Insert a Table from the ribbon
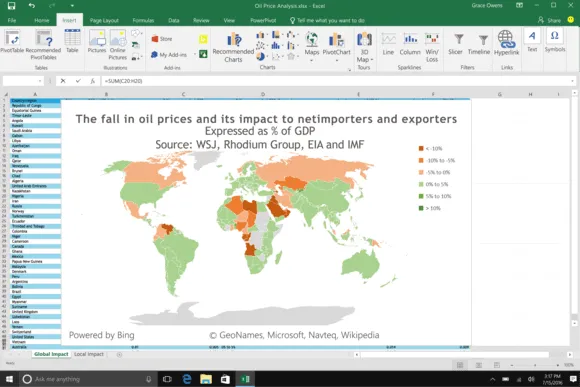The width and height of the screenshot is (580, 387). coord(72,41)
